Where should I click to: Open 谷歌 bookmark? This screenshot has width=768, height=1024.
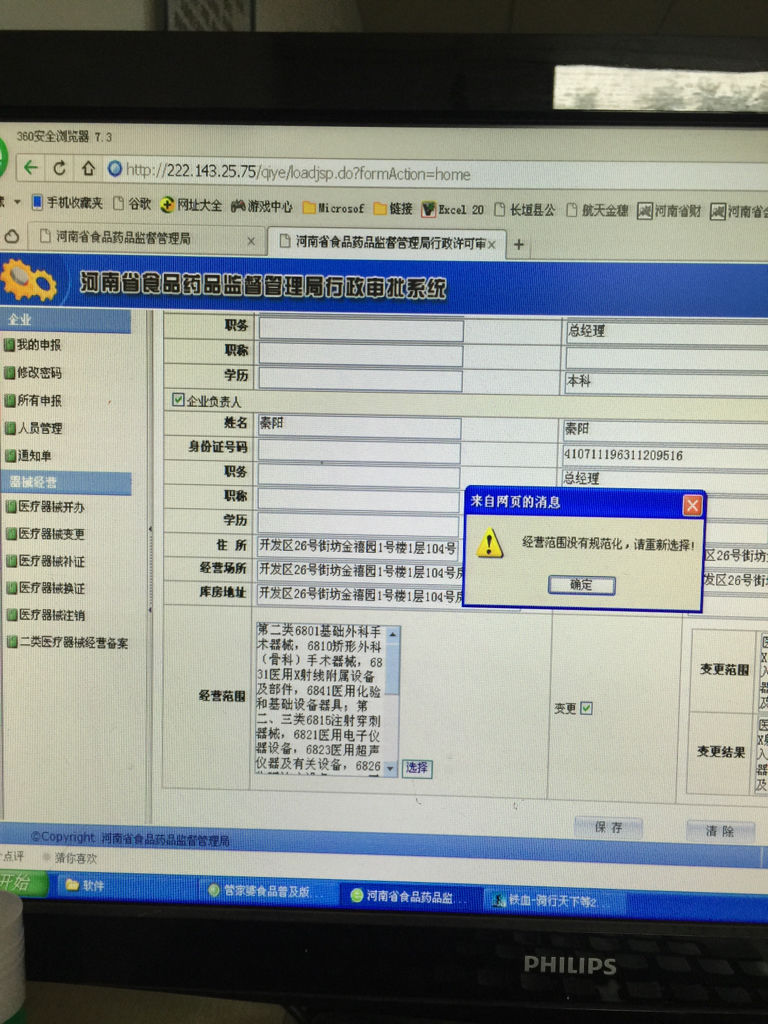click(131, 204)
